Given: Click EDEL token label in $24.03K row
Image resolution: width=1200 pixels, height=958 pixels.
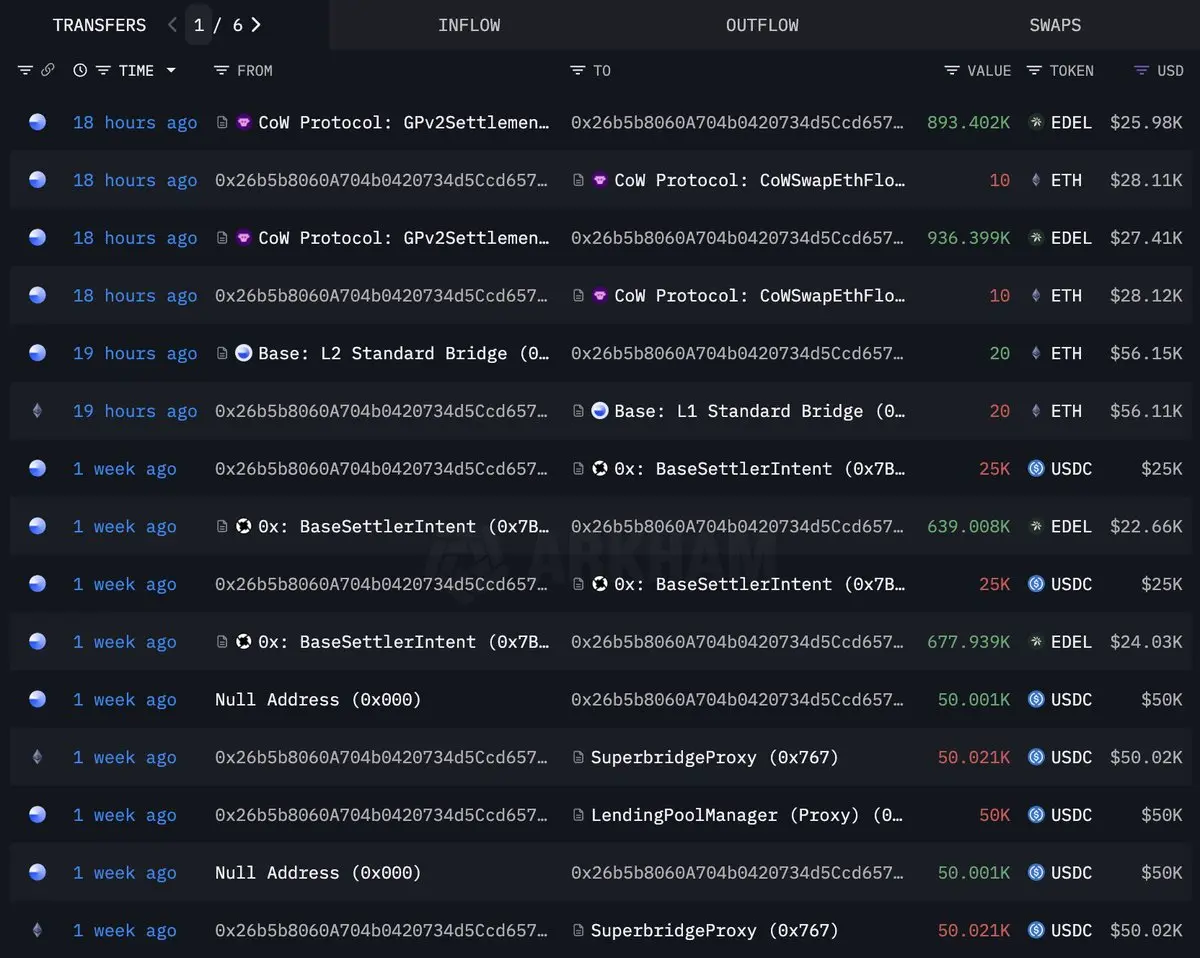Looking at the screenshot, I should tap(1071, 642).
